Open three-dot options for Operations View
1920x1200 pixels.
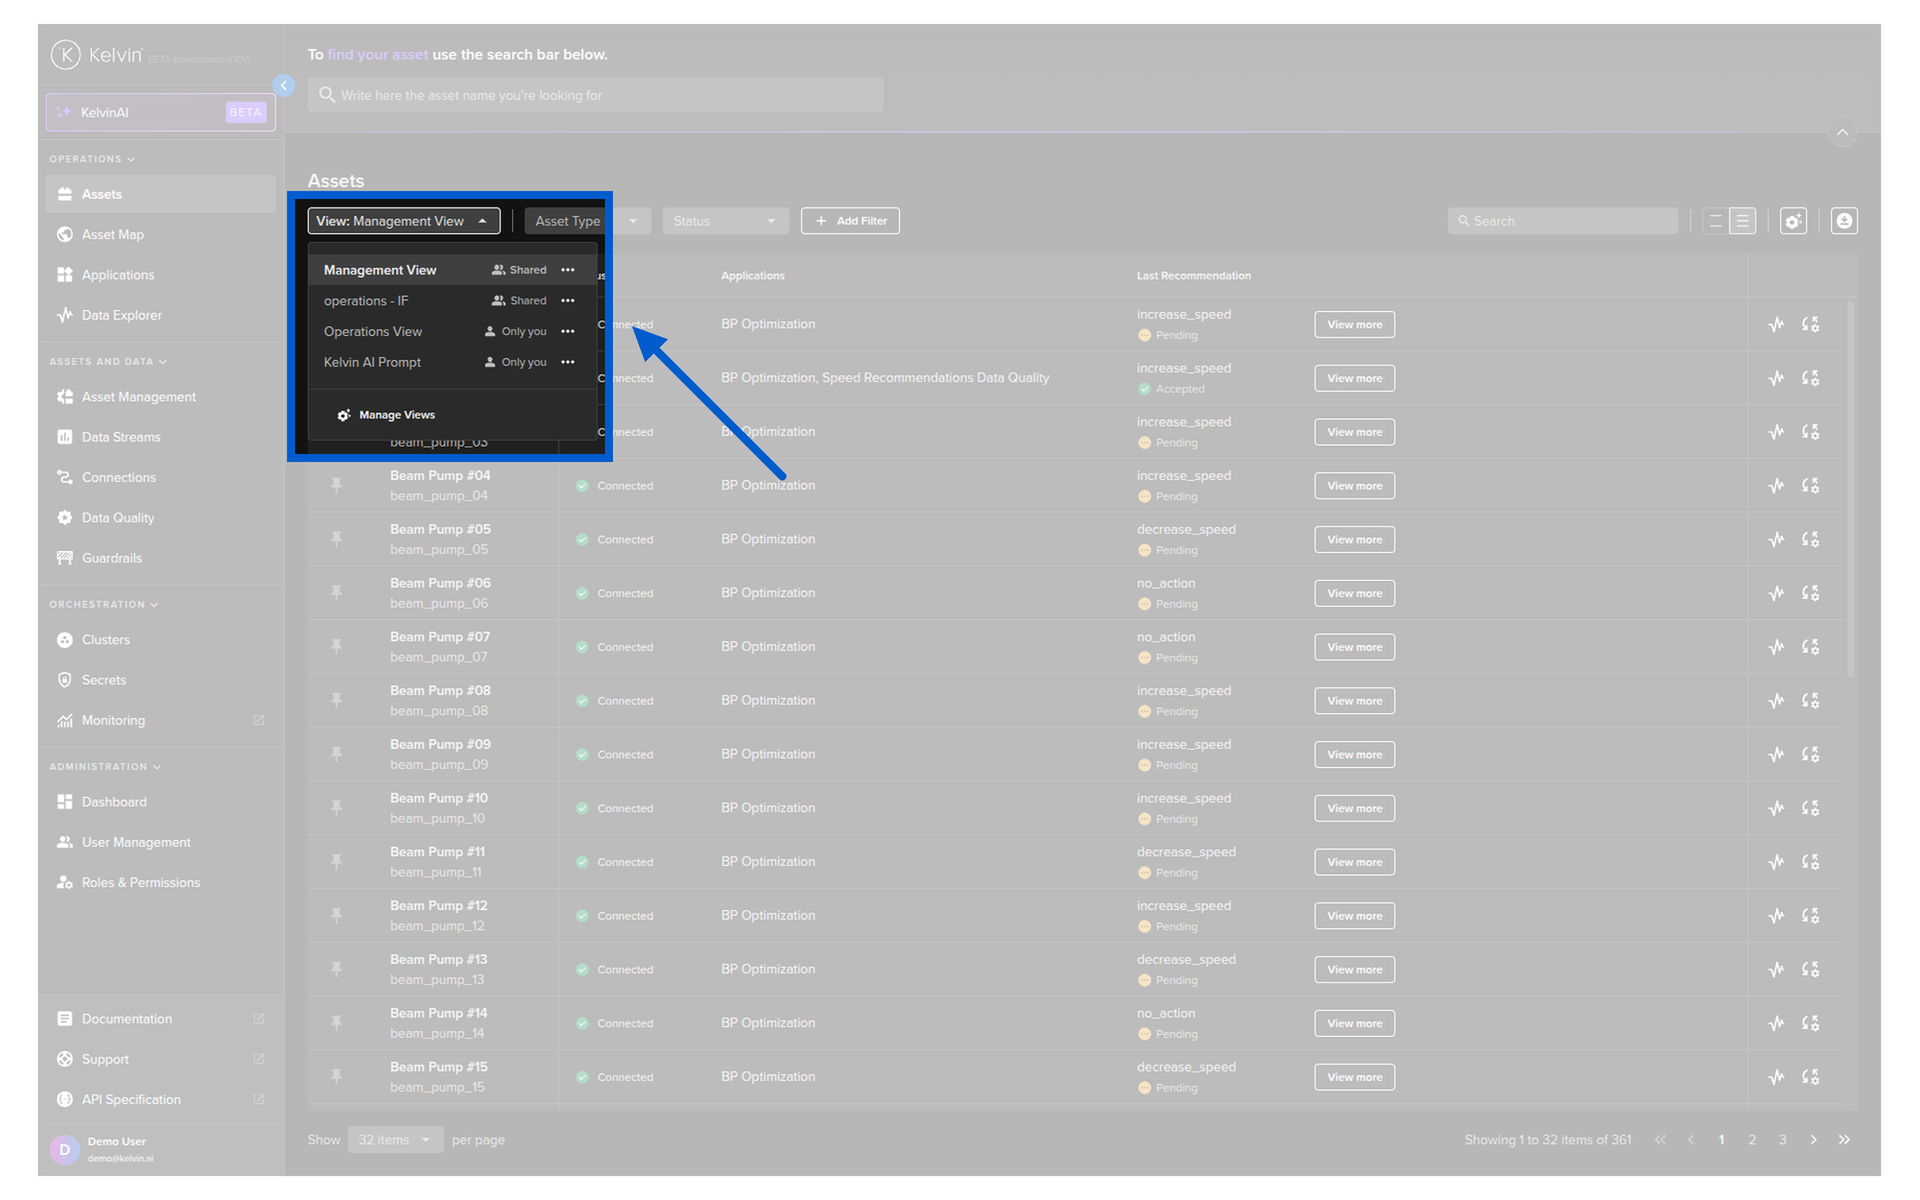(568, 332)
